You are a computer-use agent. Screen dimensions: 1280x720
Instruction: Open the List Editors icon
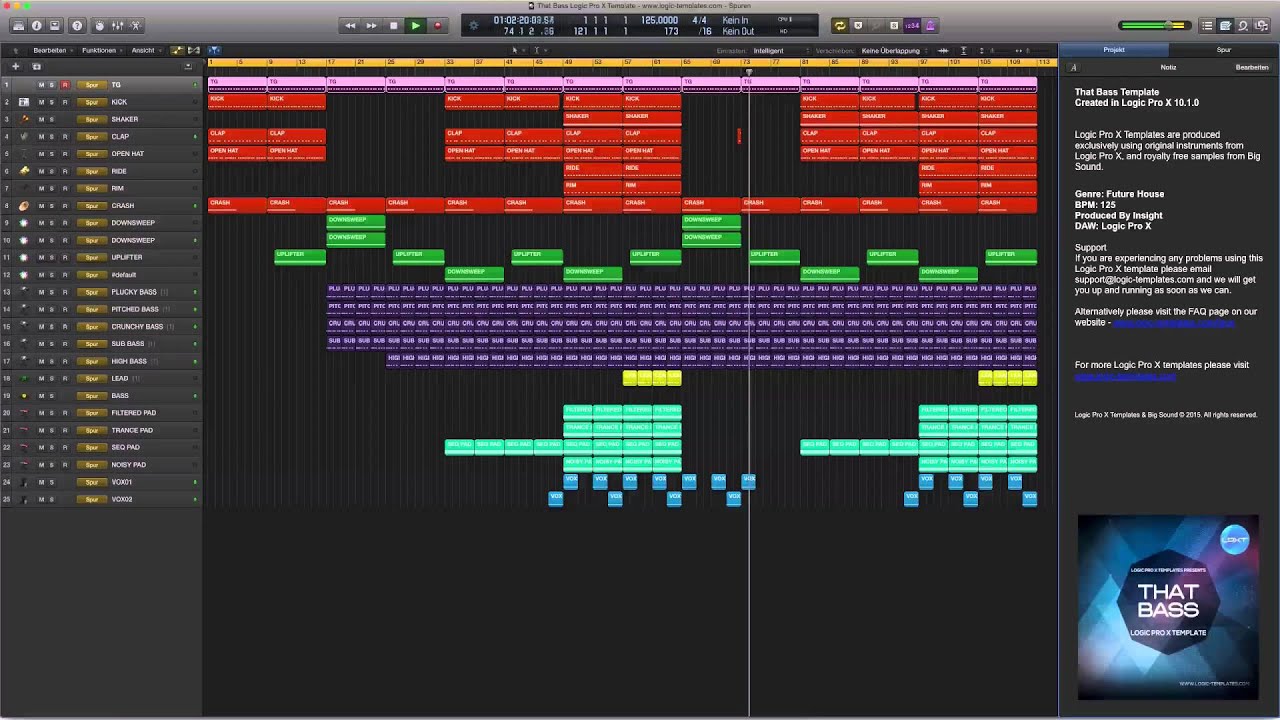pos(1207,25)
